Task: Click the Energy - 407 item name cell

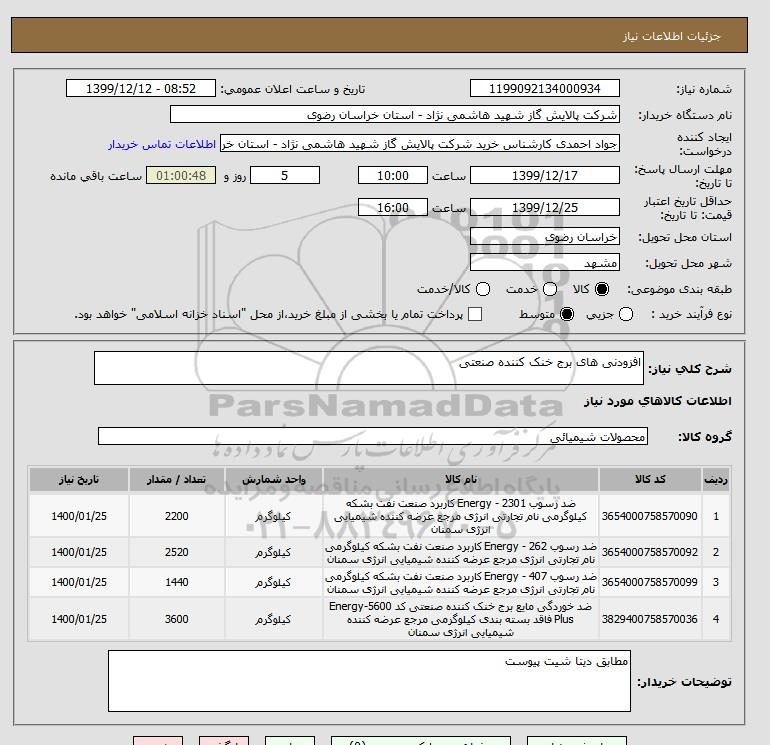Action: point(461,582)
